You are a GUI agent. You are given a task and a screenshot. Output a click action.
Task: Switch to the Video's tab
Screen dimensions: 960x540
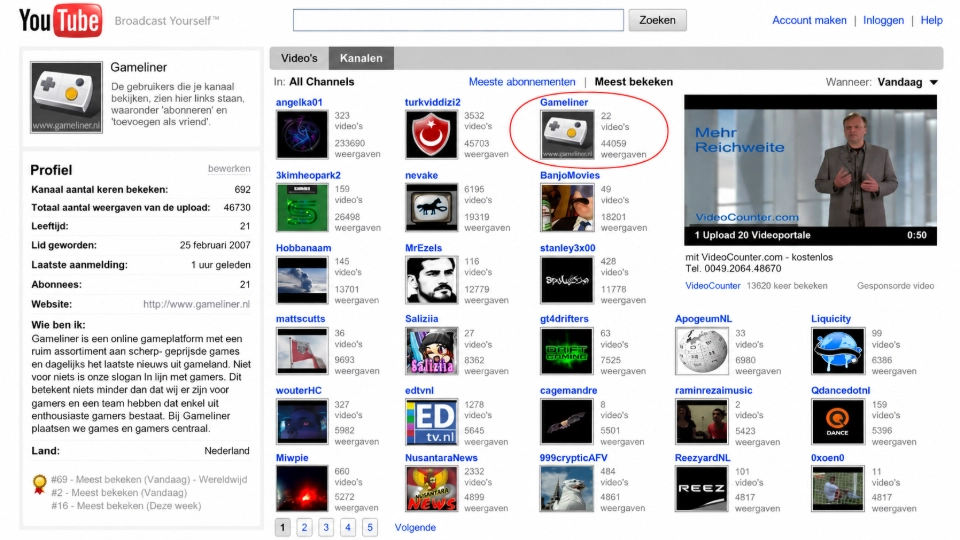point(299,58)
